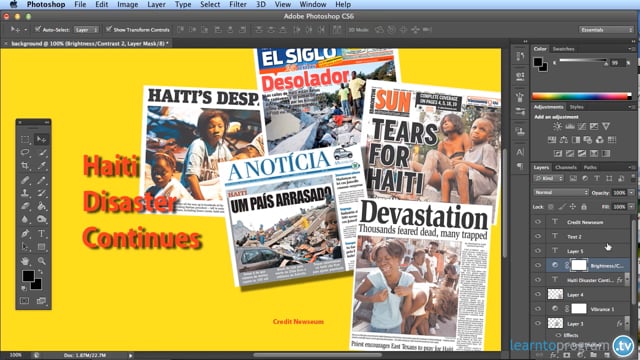Open the Apple menu
This screenshot has width=640, height=360.
click(13, 4)
